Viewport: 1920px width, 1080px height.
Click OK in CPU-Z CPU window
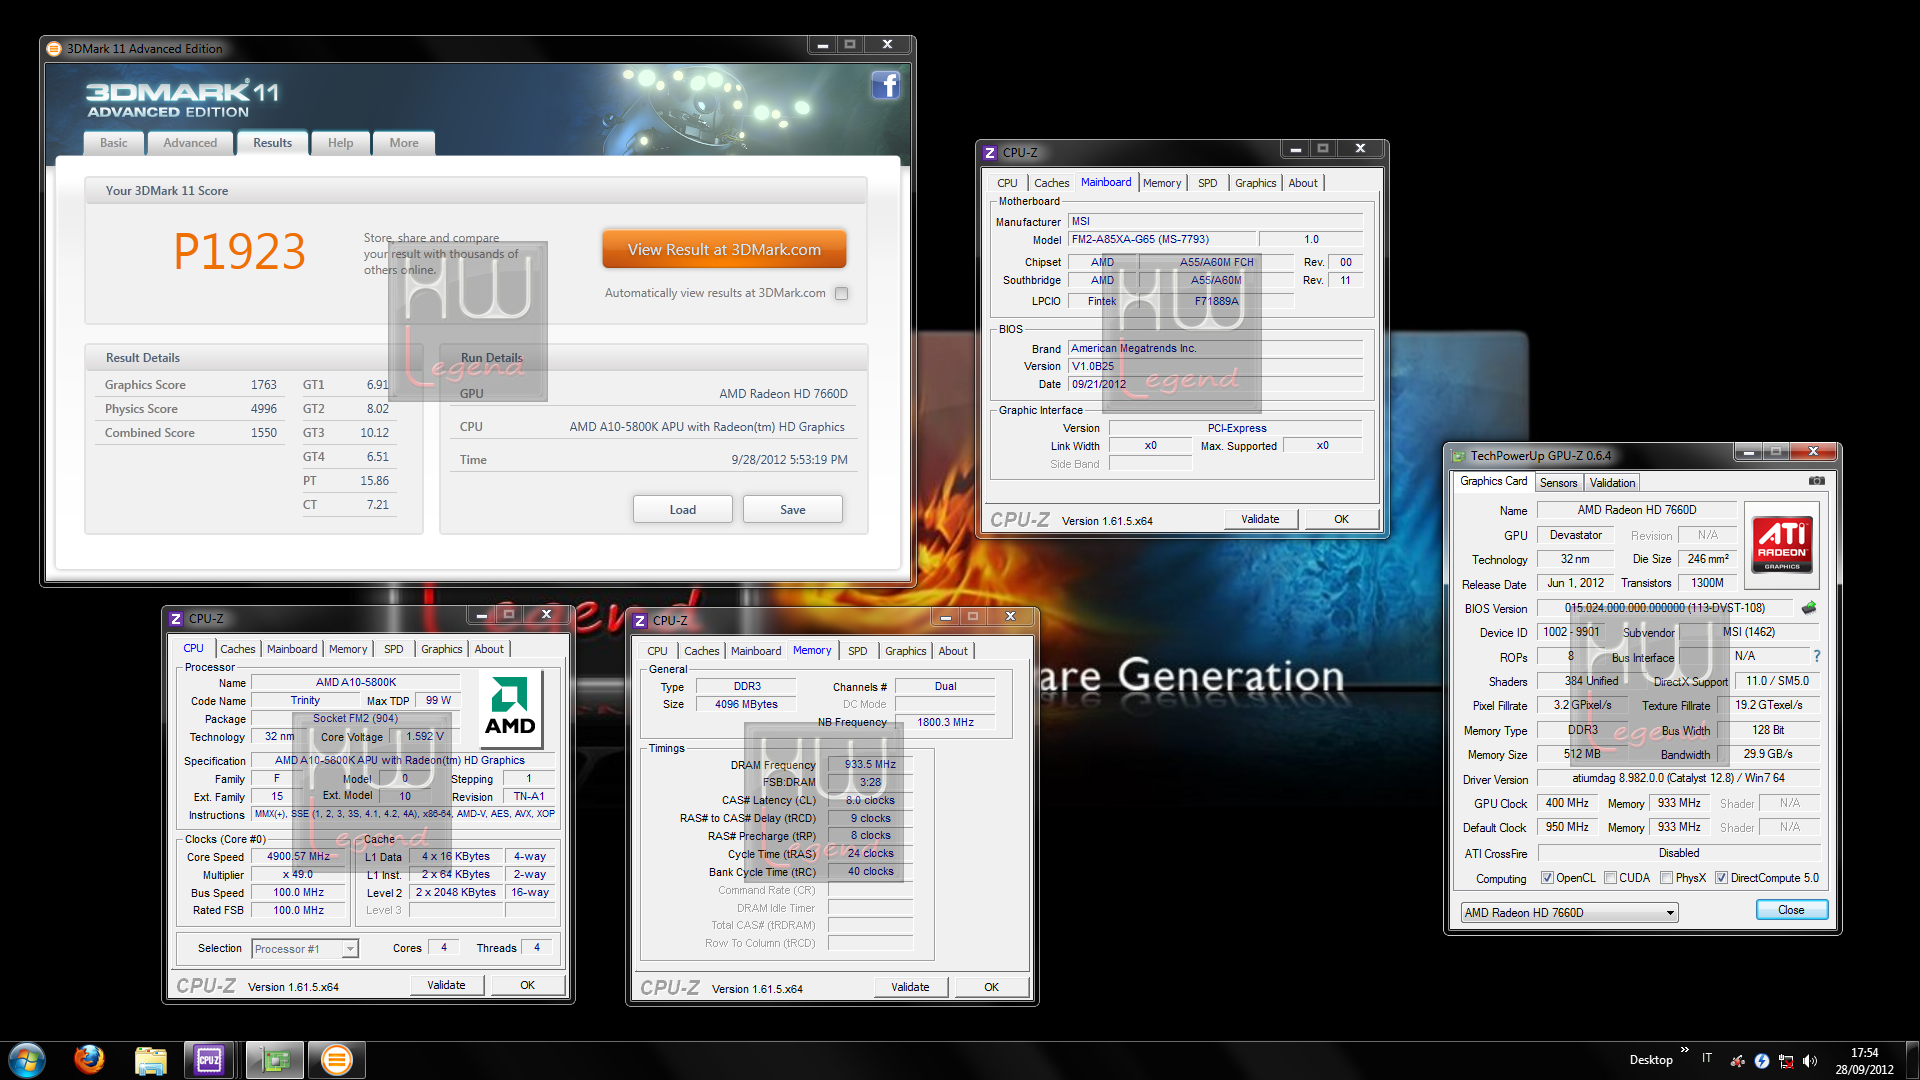tap(527, 985)
